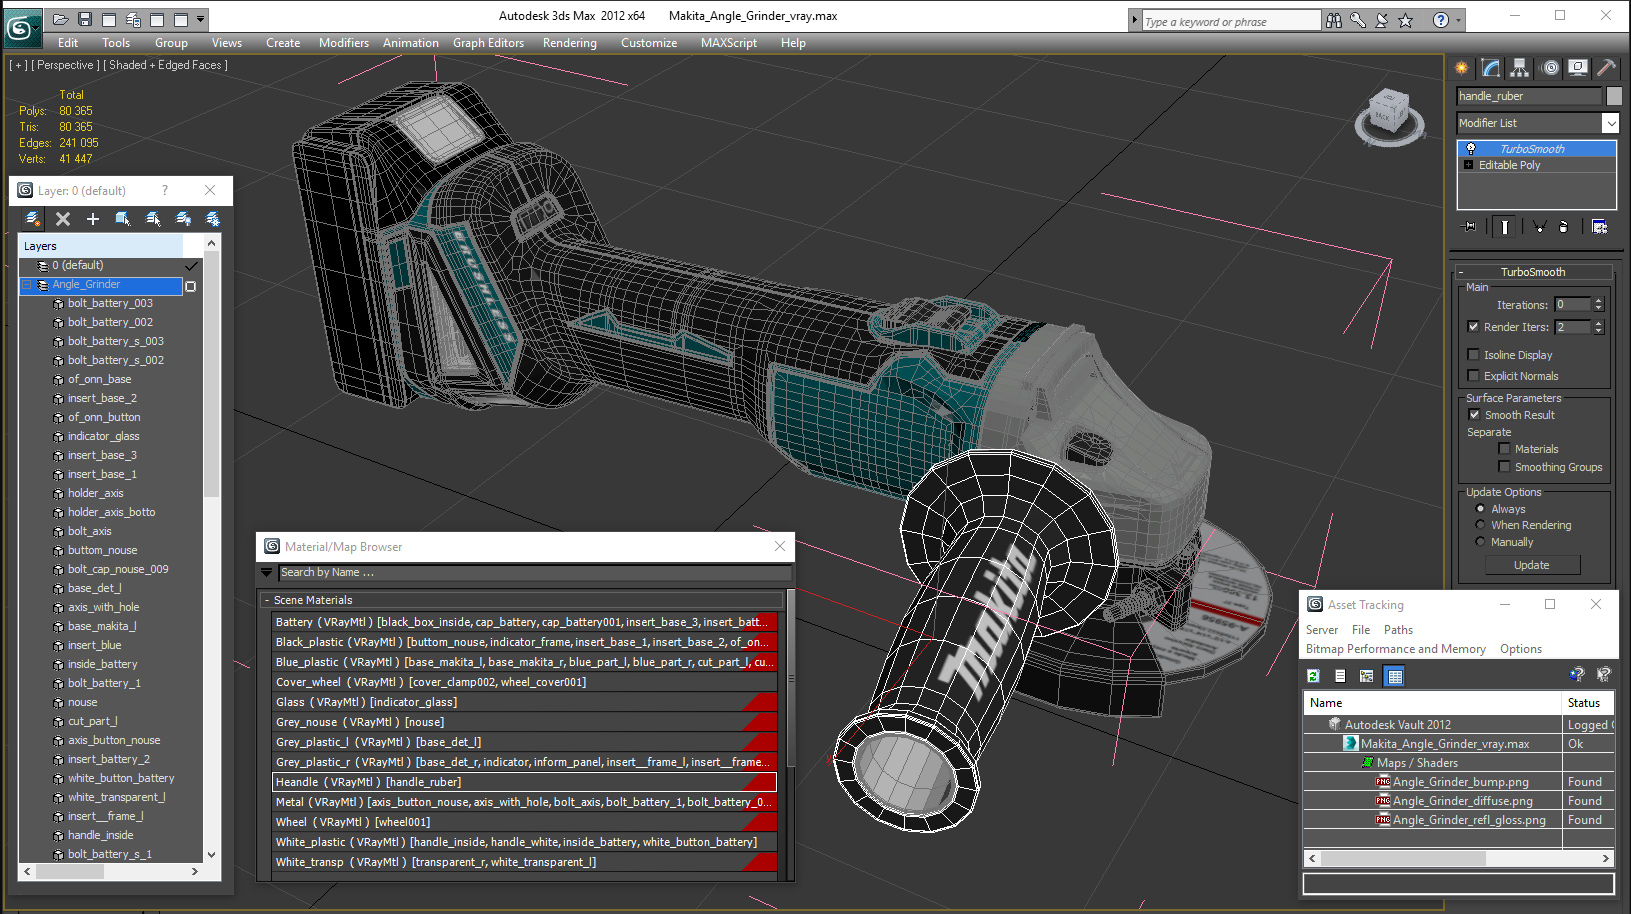Click the Save File floppy icon
1631x914 pixels.
click(x=85, y=19)
